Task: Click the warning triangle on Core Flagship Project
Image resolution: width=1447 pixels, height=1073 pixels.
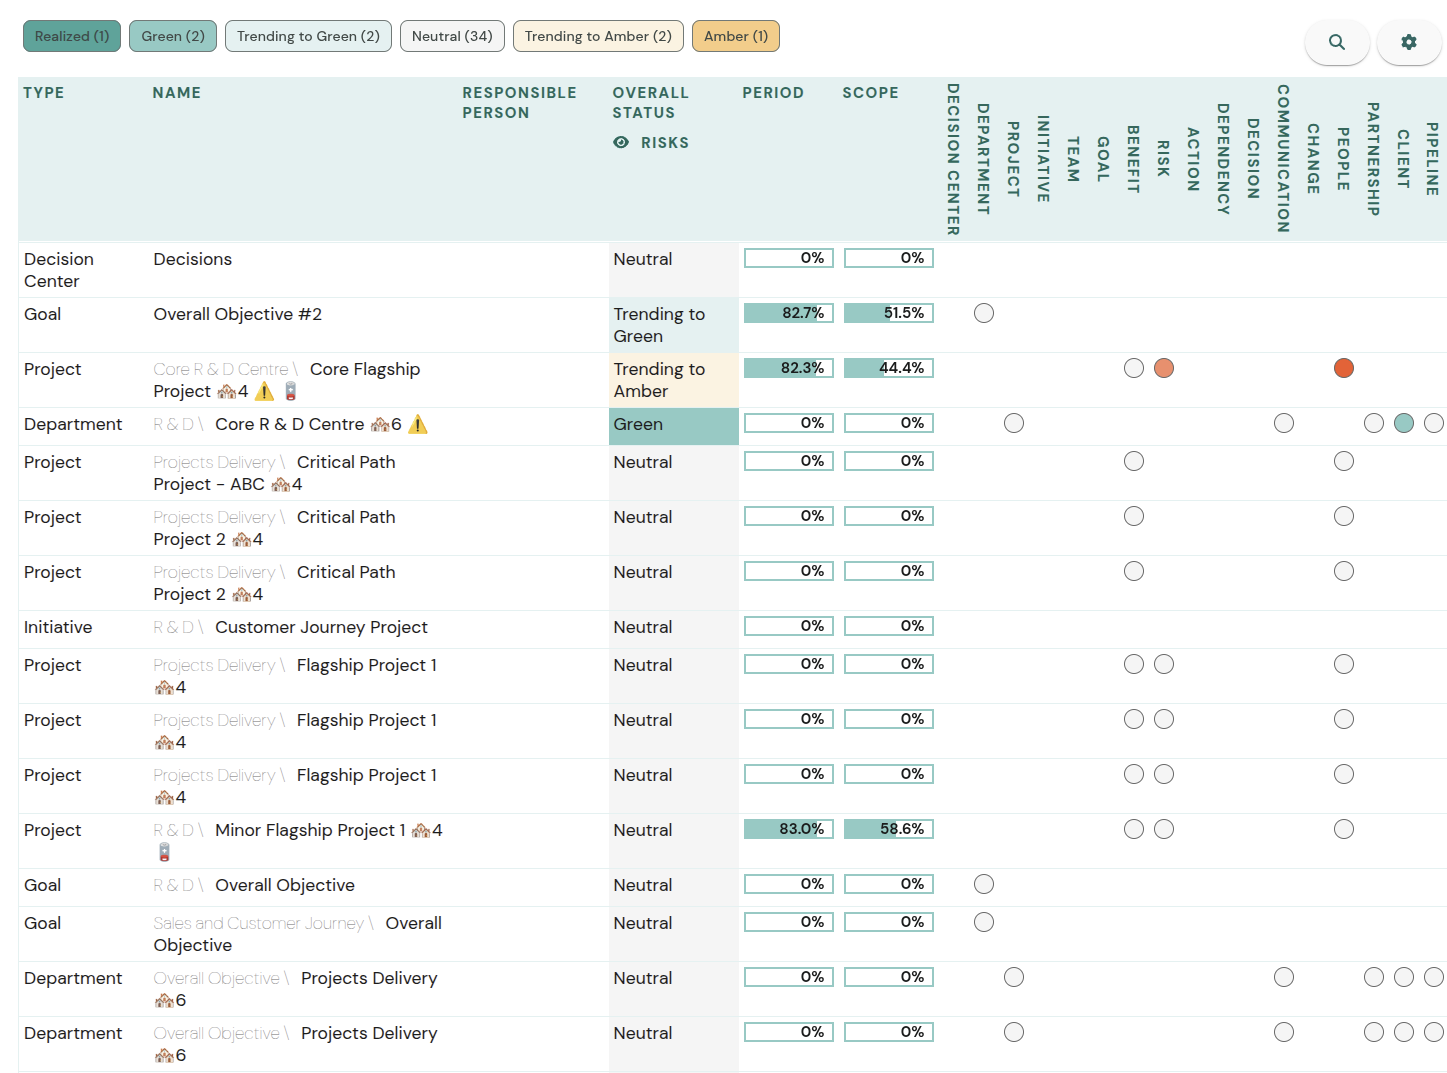Action: (x=264, y=391)
